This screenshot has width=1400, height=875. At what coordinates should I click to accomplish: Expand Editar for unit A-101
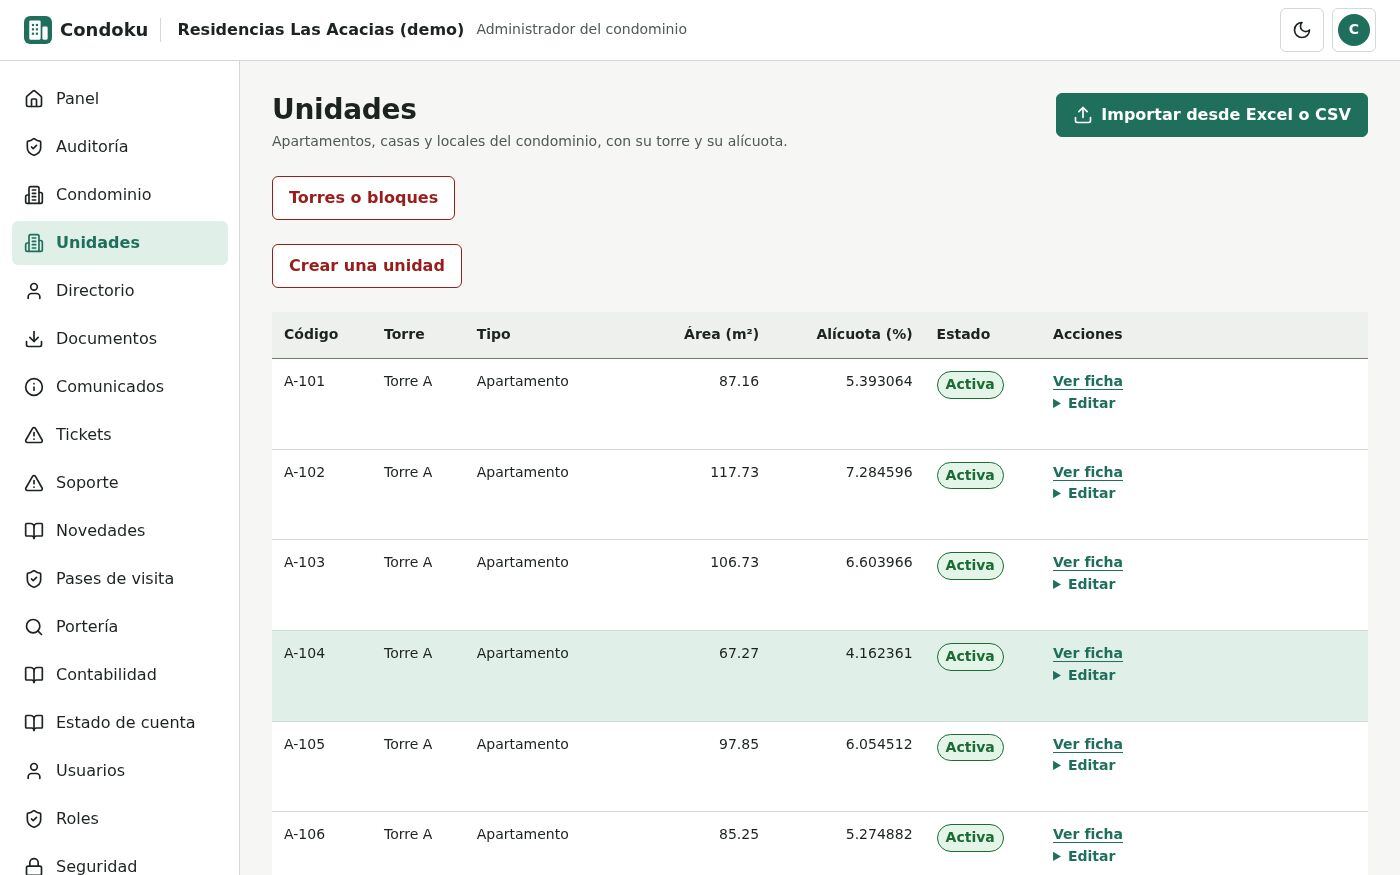[1084, 403]
